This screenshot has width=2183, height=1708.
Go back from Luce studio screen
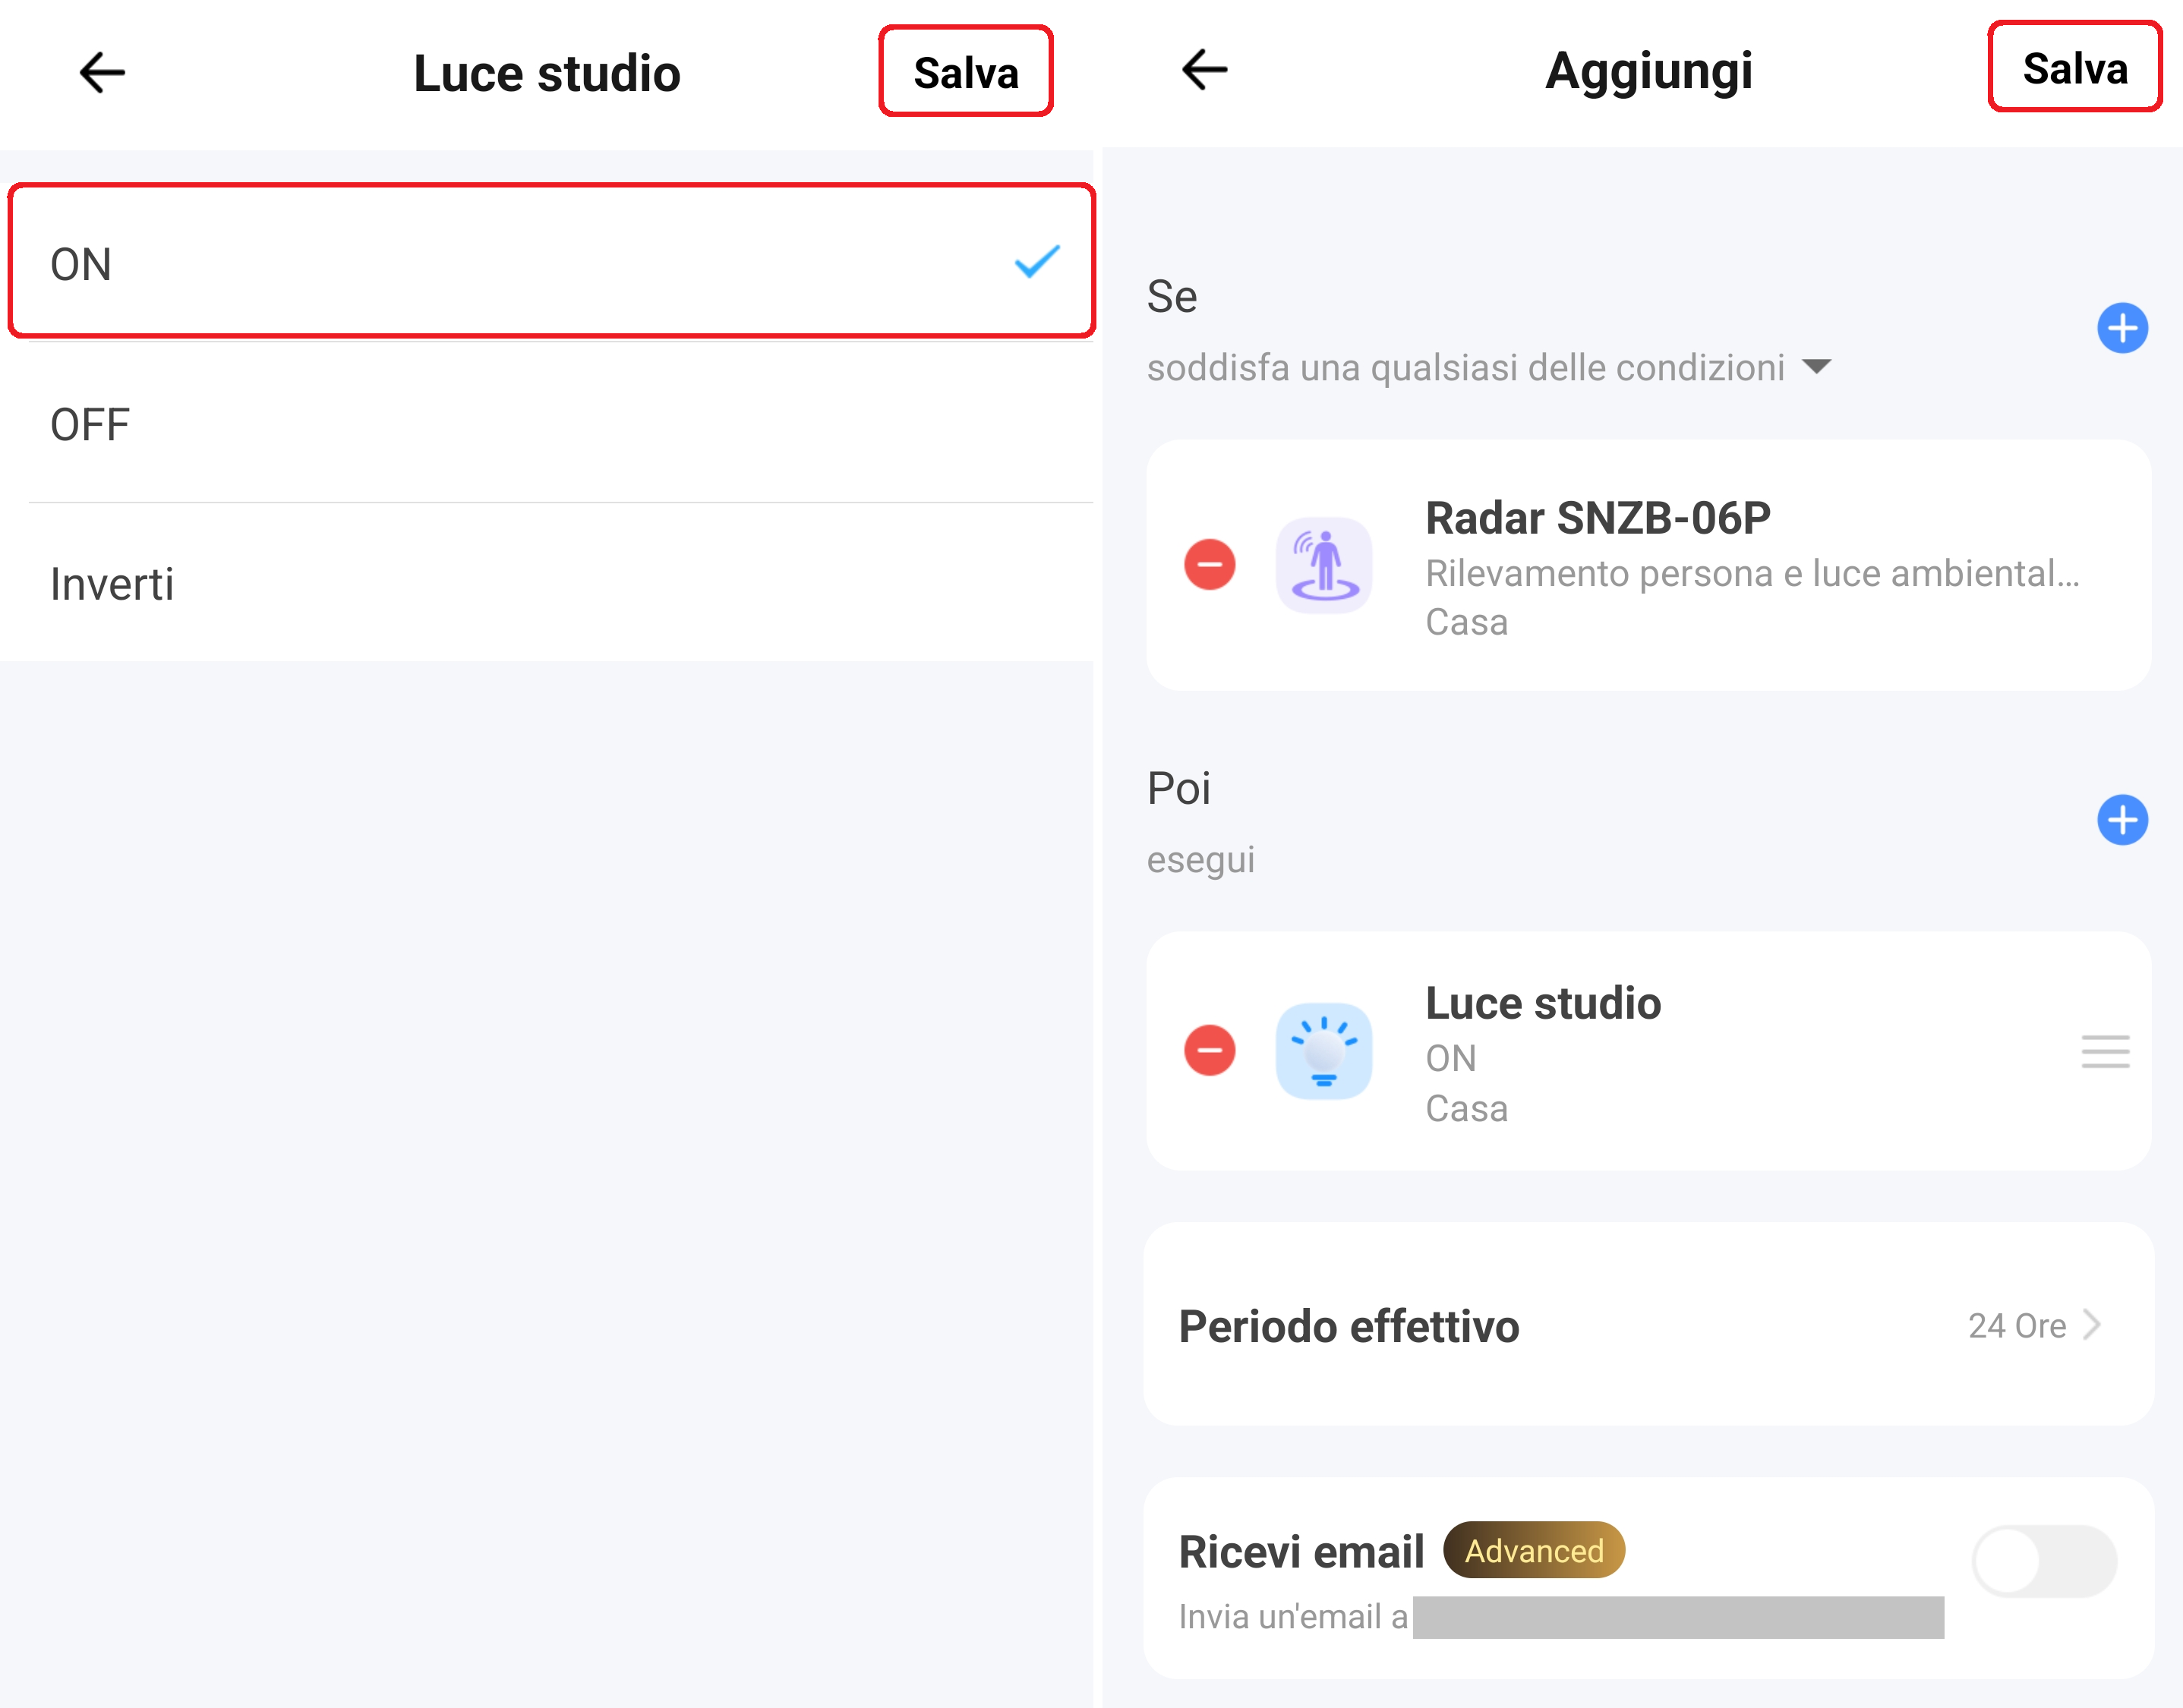pos(102,73)
